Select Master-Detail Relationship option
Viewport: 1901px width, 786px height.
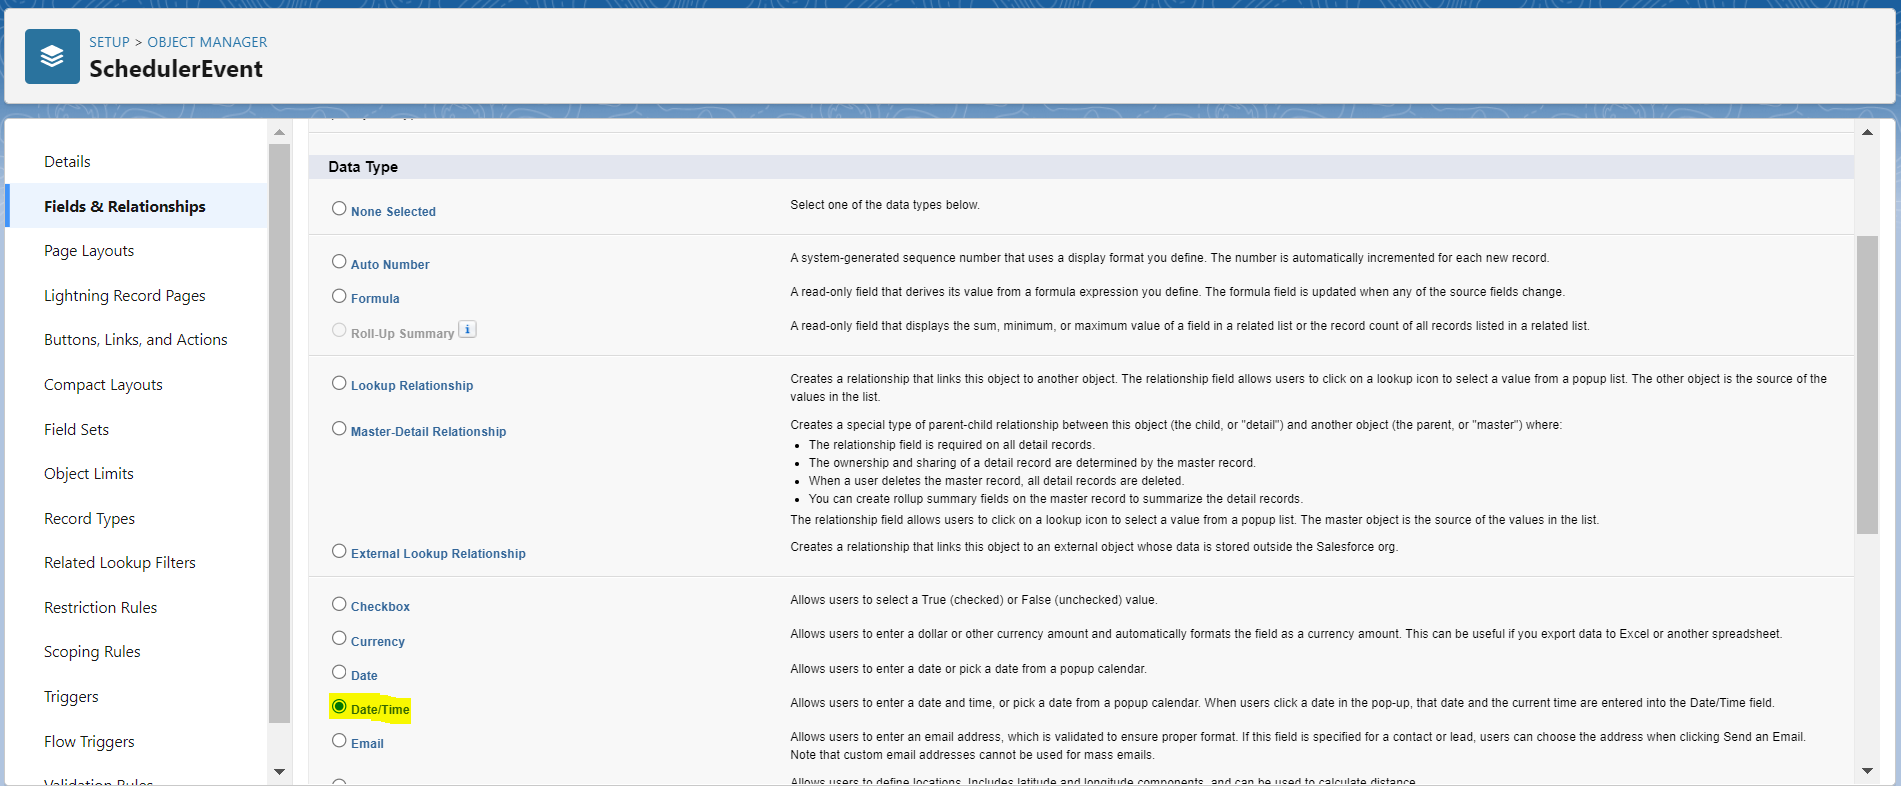pos(339,429)
